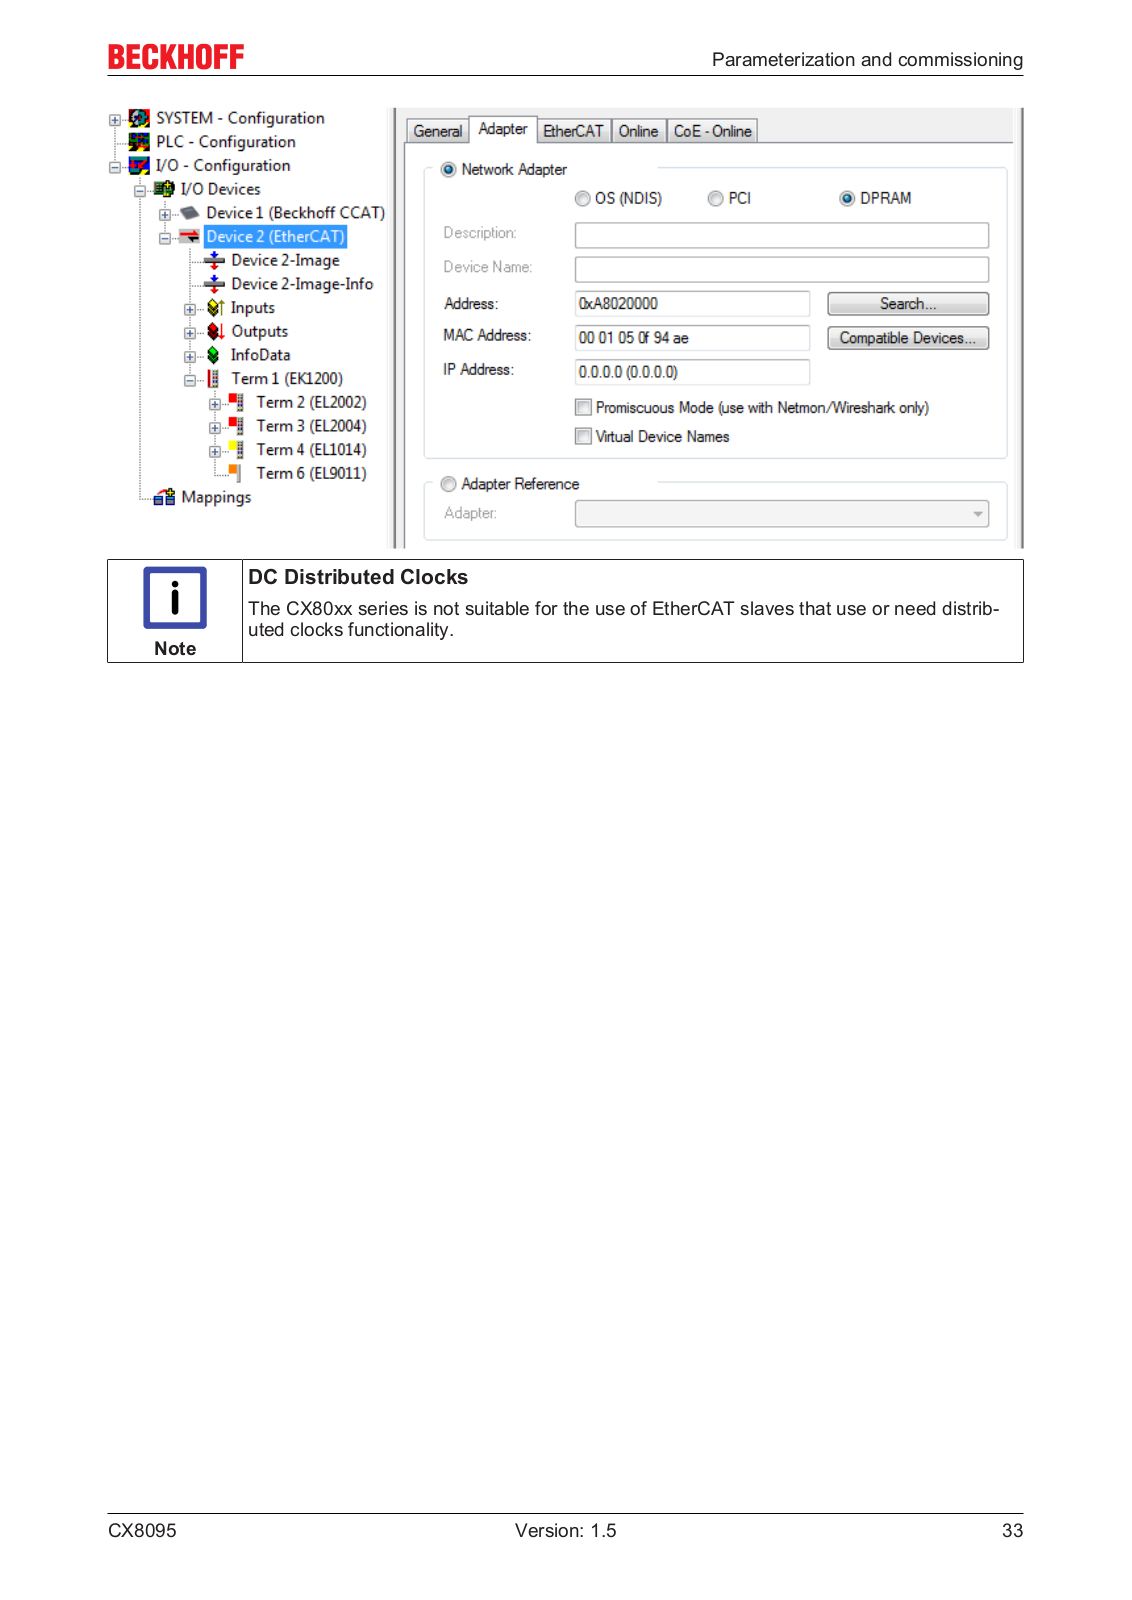Select the Device 2 (EtherCAT) tree label
The height and width of the screenshot is (1600, 1132).
coord(275,237)
